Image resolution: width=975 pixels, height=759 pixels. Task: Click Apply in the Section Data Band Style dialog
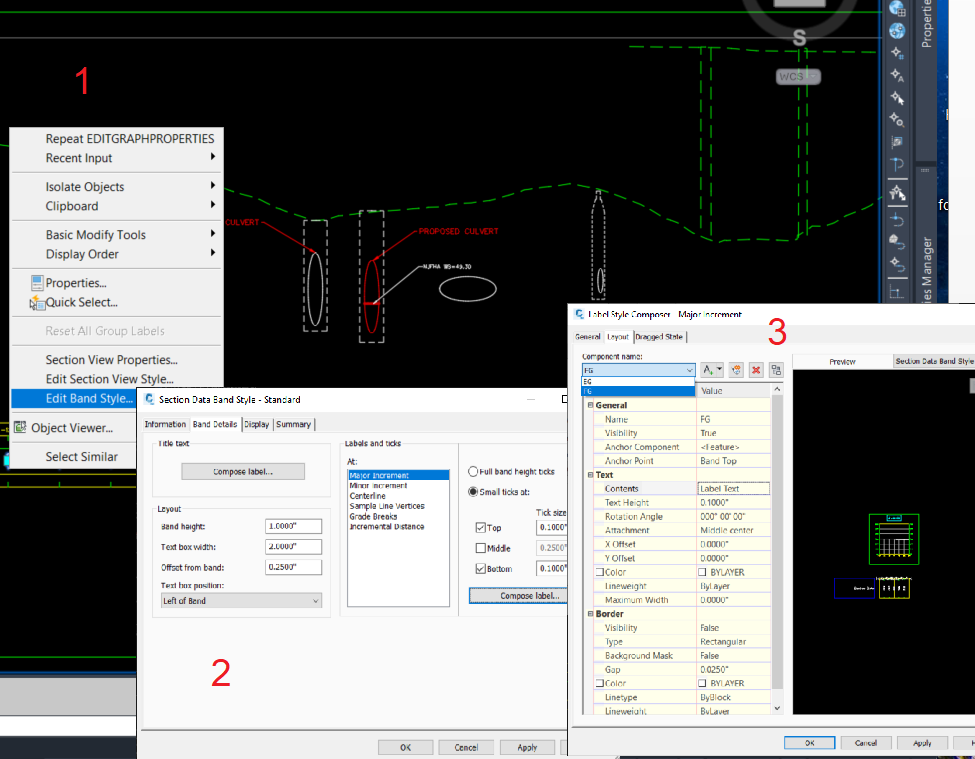click(x=527, y=746)
